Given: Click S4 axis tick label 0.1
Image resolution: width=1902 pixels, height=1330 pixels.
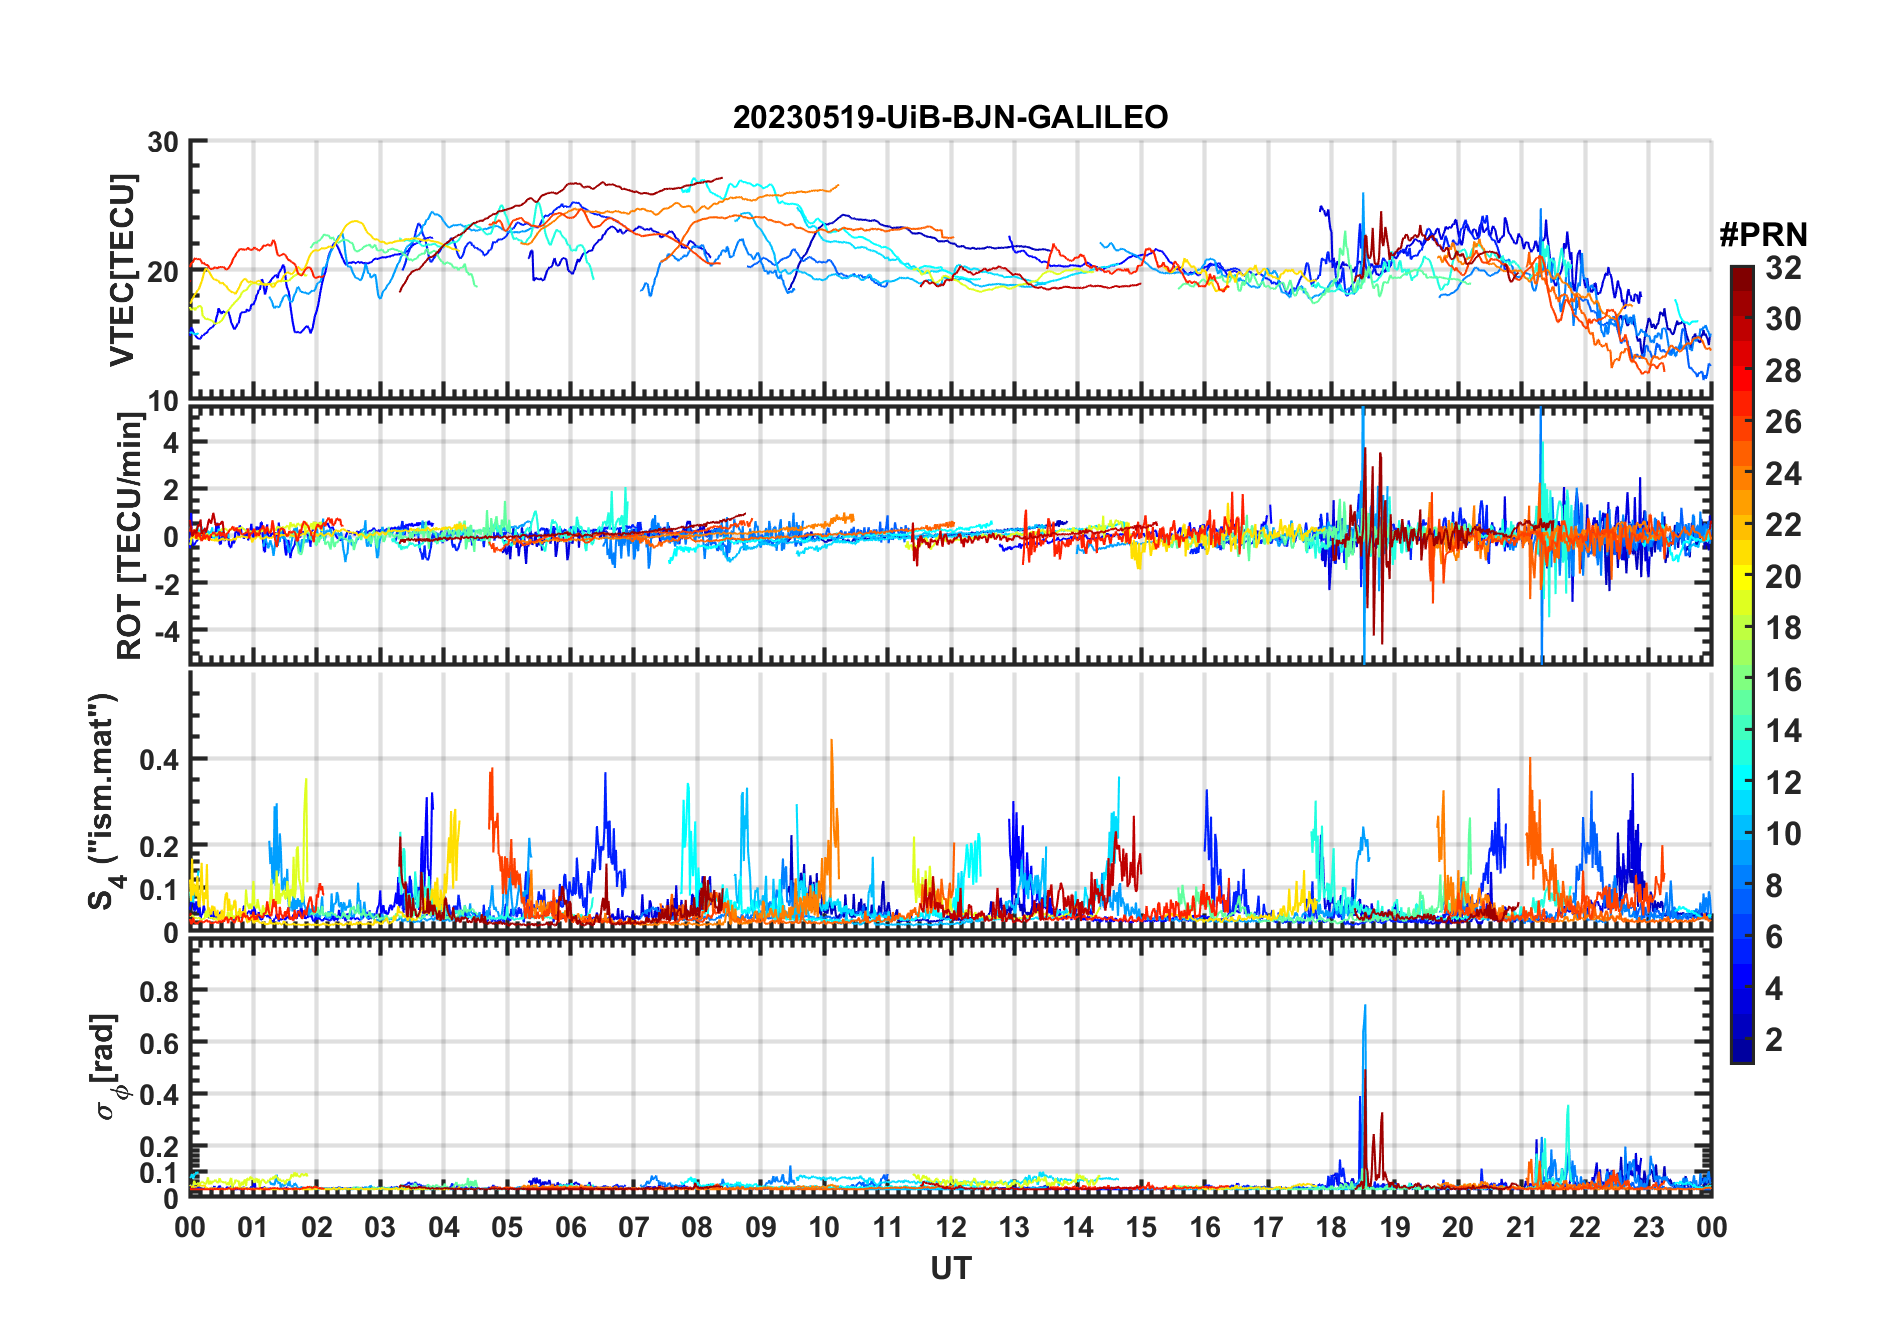Looking at the screenshot, I should (159, 889).
